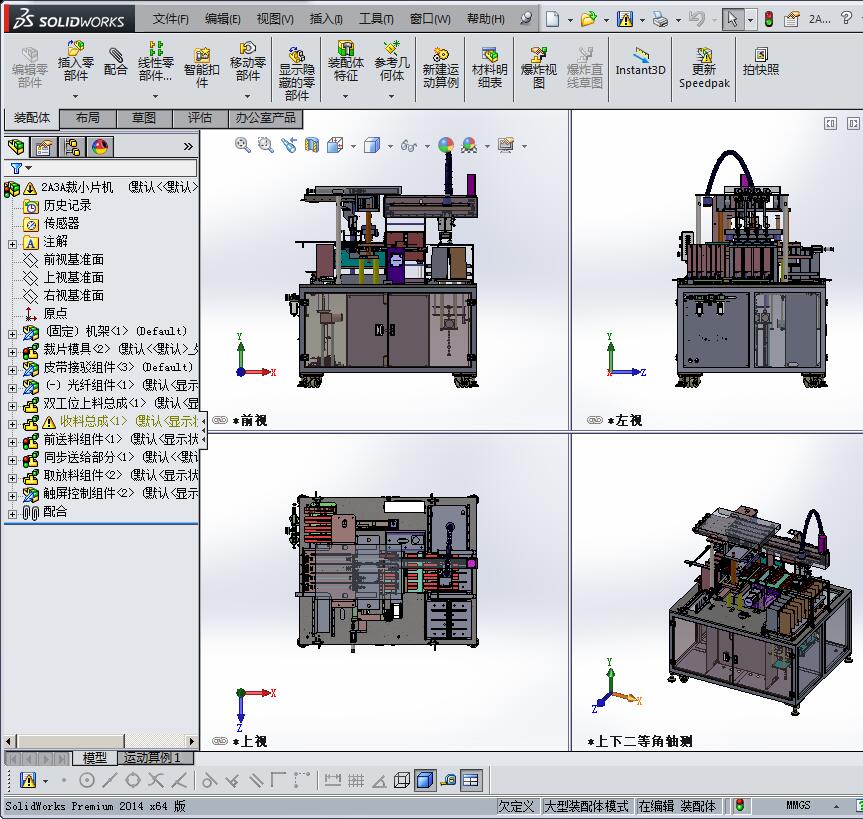
Task: Click Previous View icon in viewport toolbar
Action: coord(289,145)
